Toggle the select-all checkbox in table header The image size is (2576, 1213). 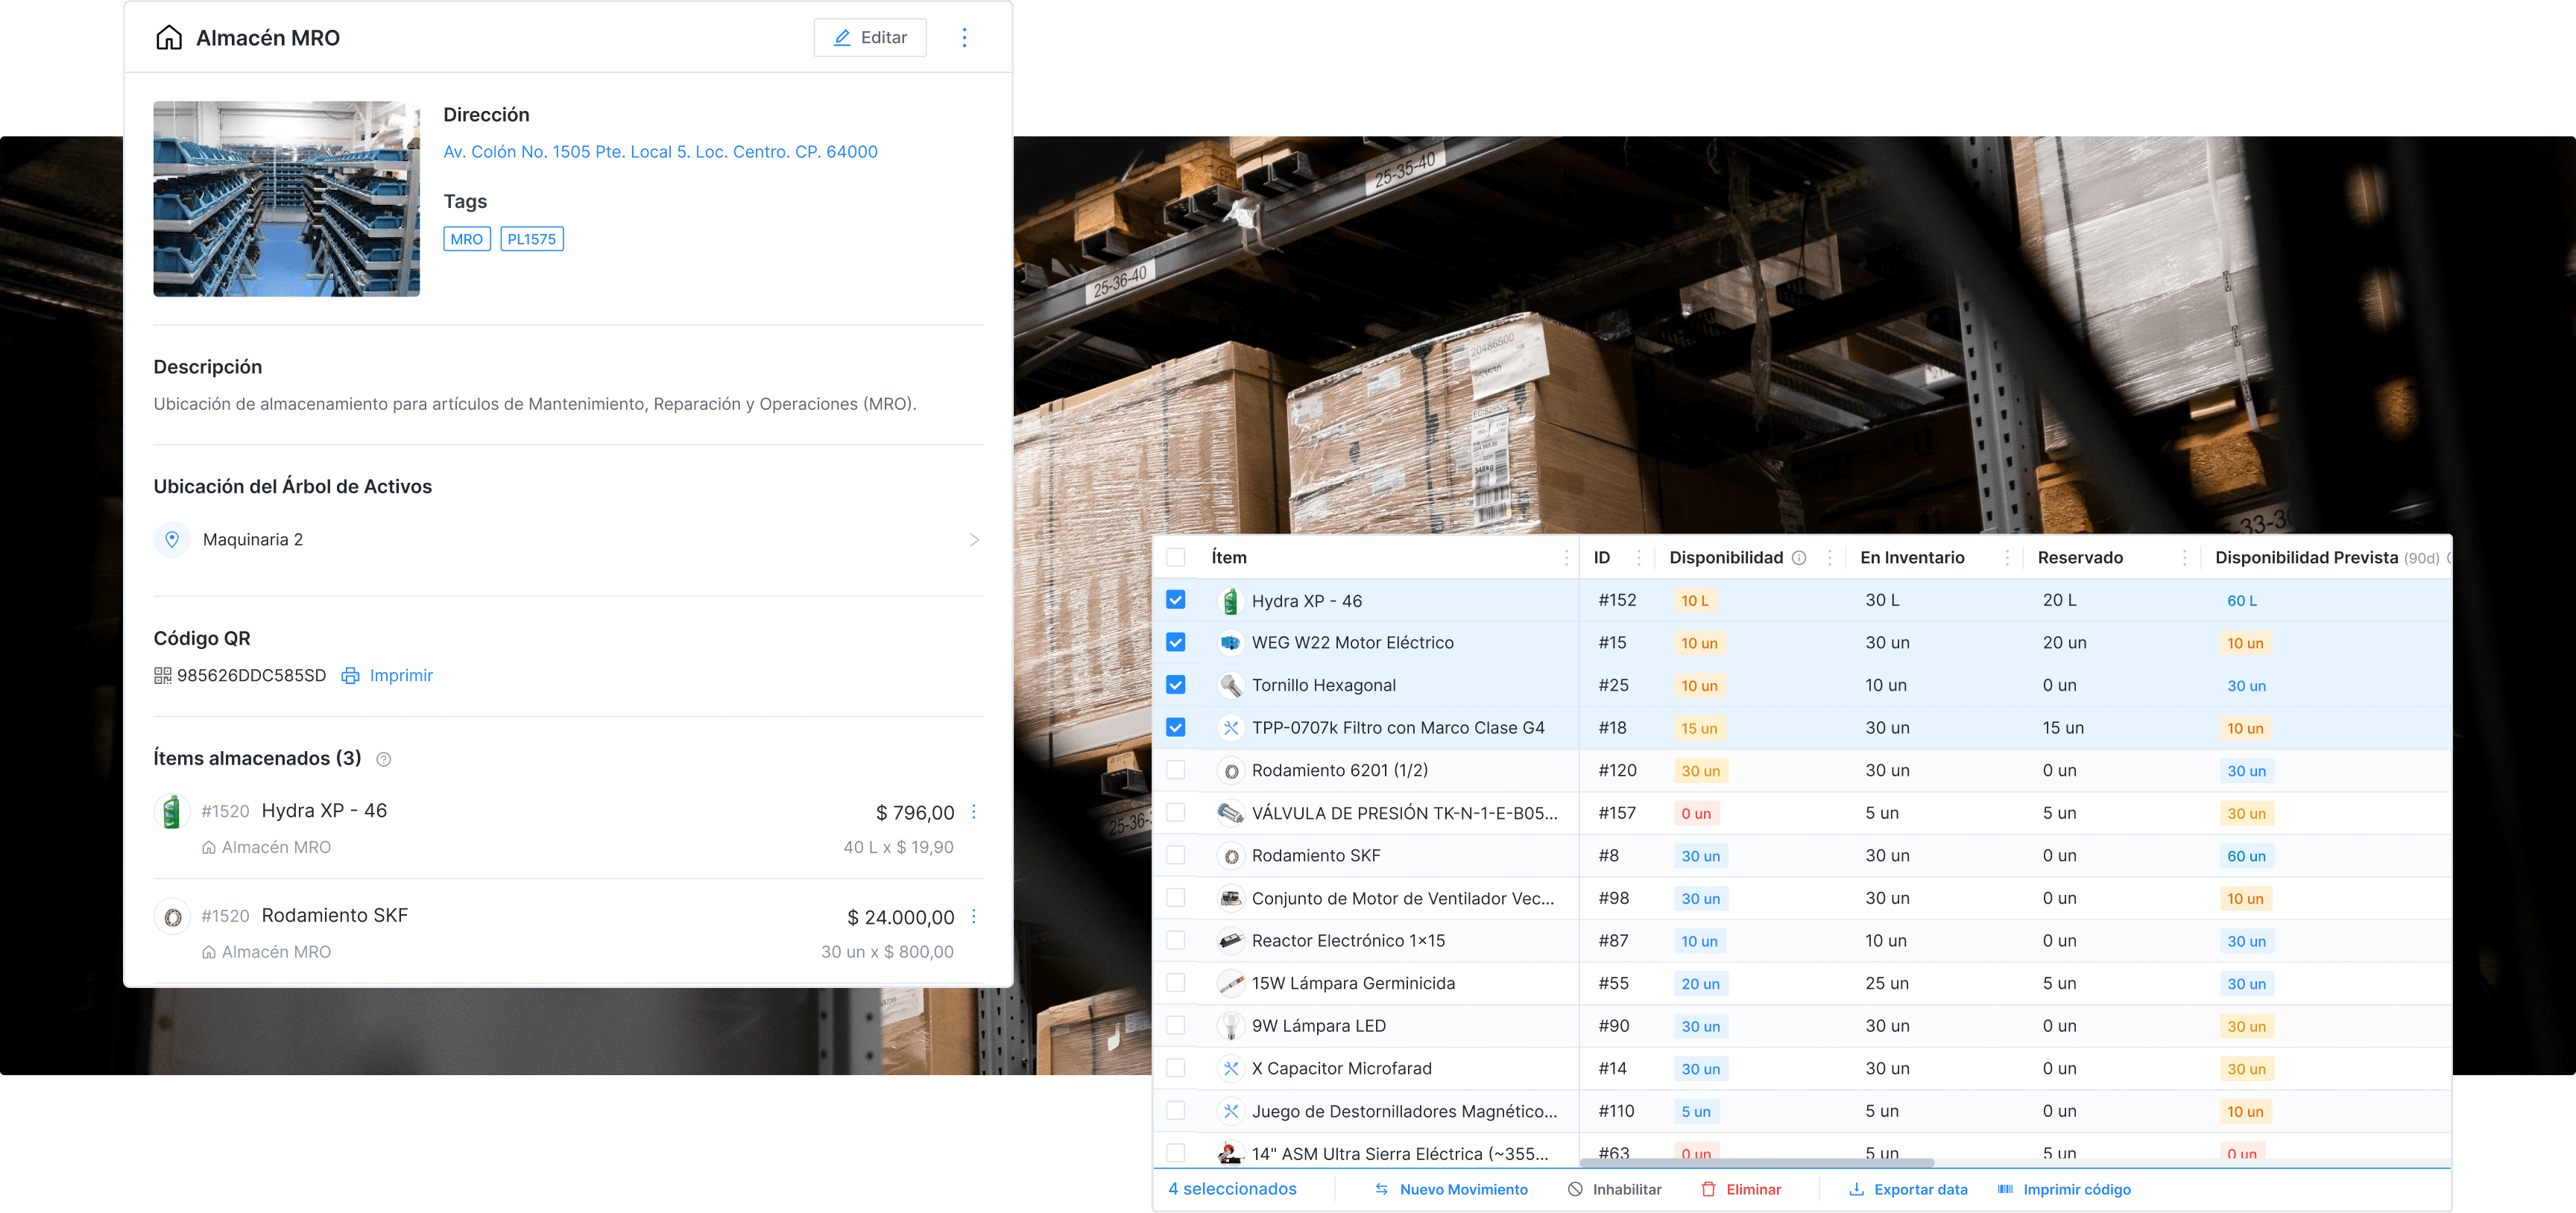(x=1176, y=558)
